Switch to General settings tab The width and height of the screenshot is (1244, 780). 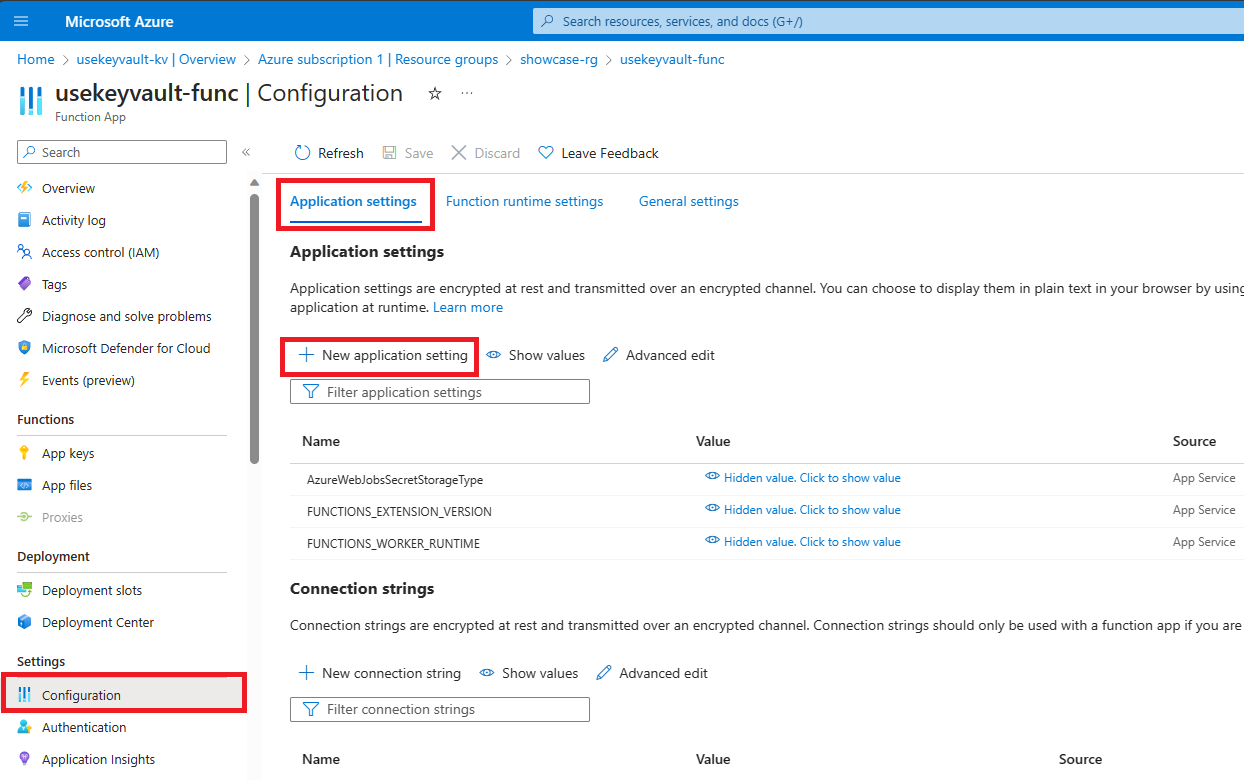click(x=689, y=201)
